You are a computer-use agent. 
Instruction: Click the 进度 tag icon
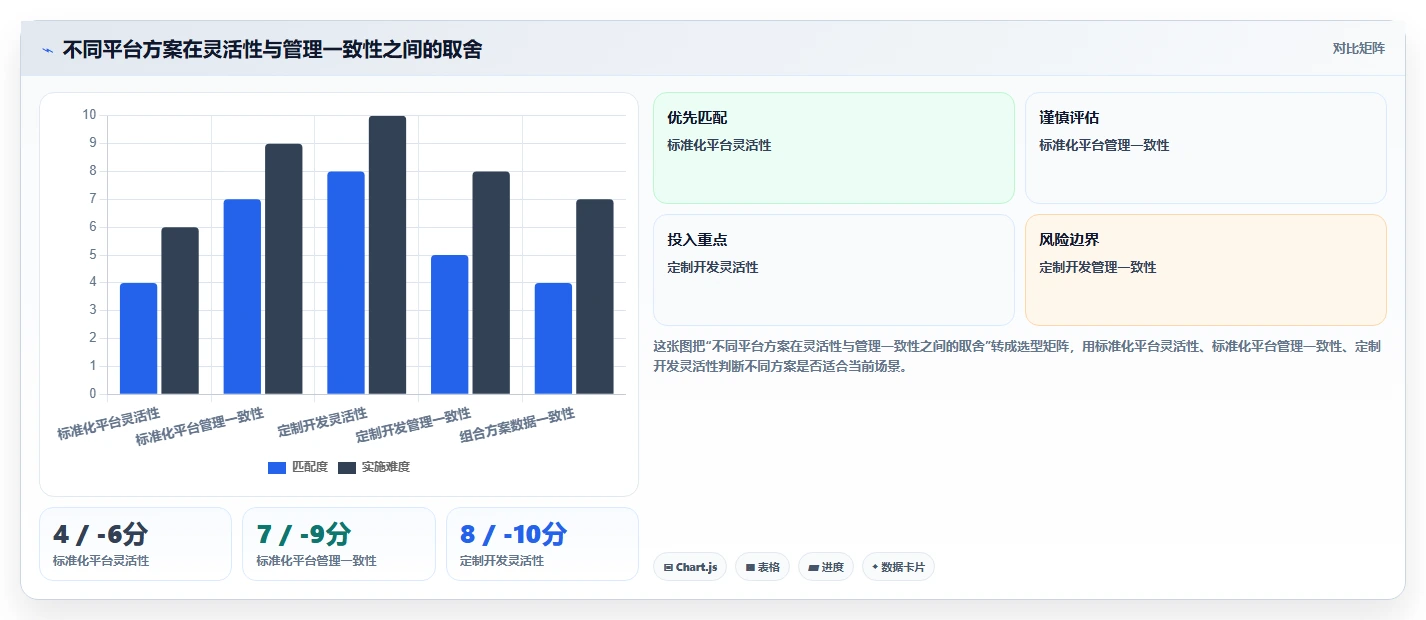(x=813, y=567)
